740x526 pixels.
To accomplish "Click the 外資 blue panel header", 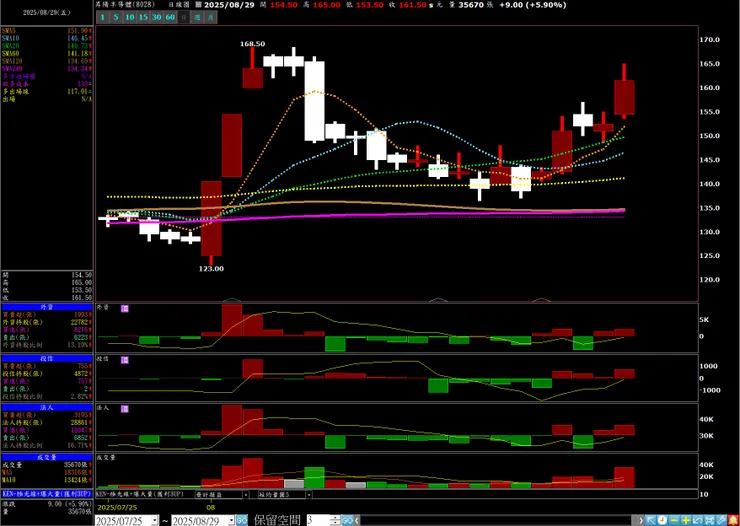I will pos(47,307).
